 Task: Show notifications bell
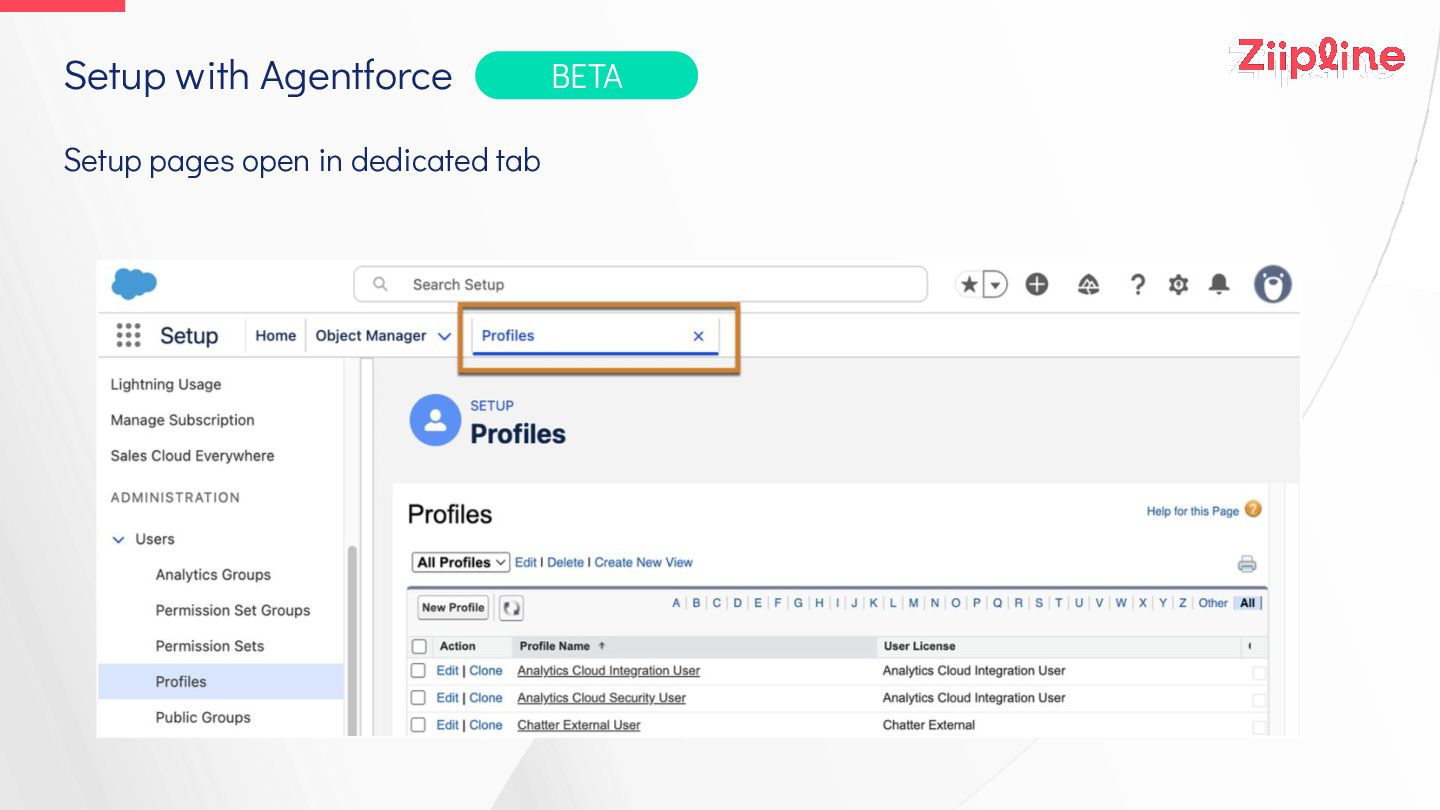coord(1219,285)
